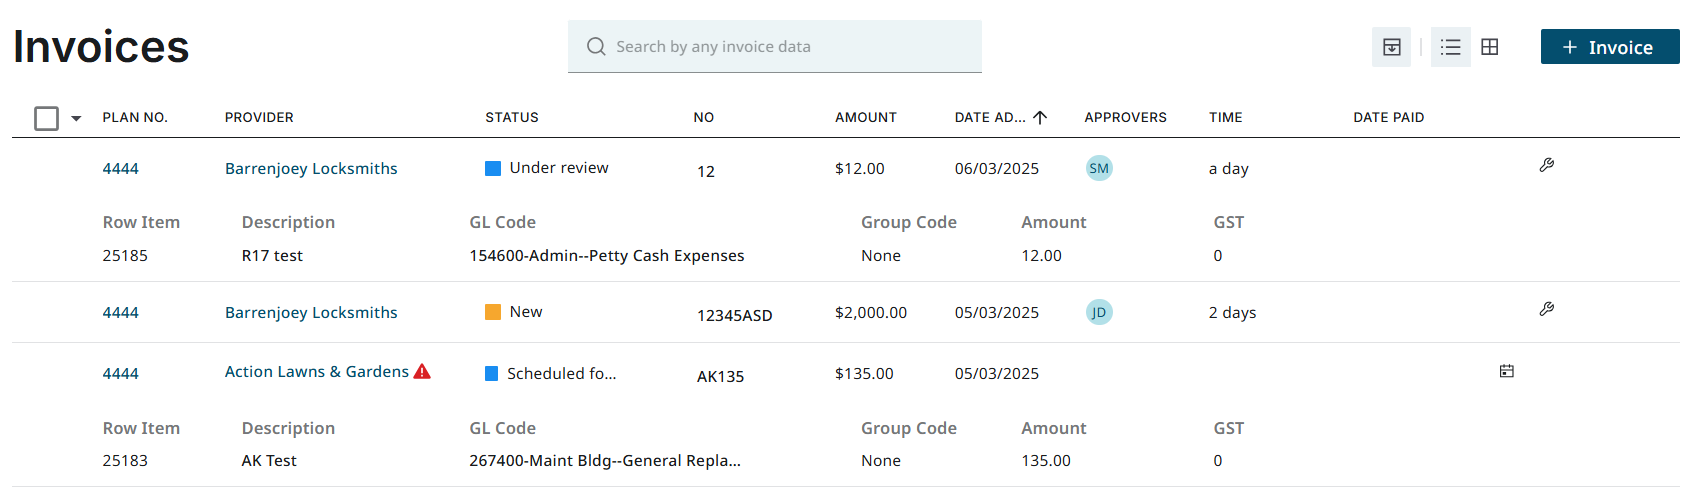Open Barrenjoey Locksmiths link for invoice 12

pos(311,168)
